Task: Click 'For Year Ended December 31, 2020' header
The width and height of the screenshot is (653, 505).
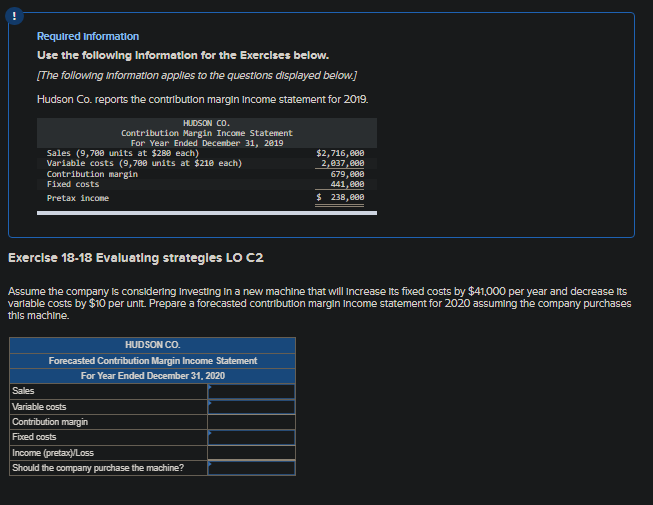Action: click(153, 376)
